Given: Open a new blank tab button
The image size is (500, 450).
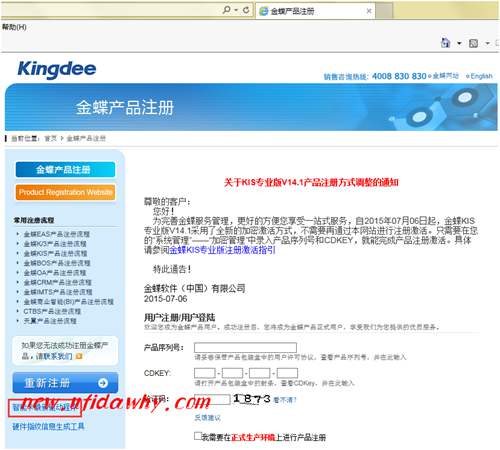Looking at the screenshot, I should 384,11.
